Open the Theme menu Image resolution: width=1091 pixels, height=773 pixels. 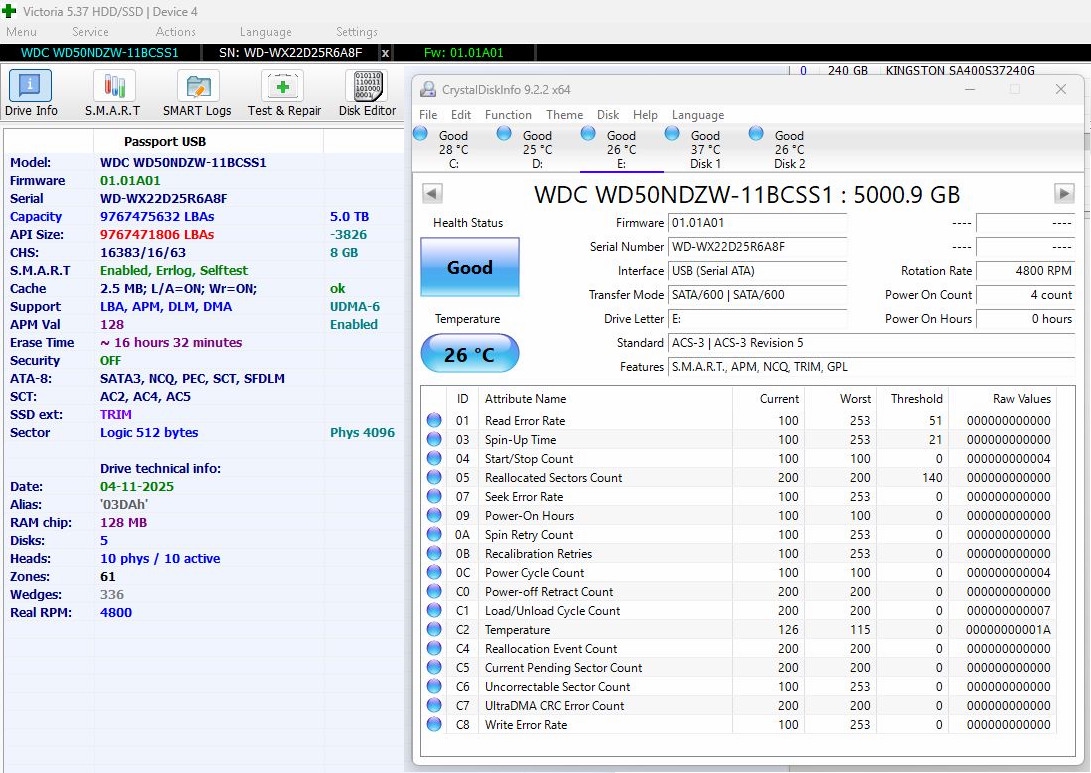tap(564, 115)
